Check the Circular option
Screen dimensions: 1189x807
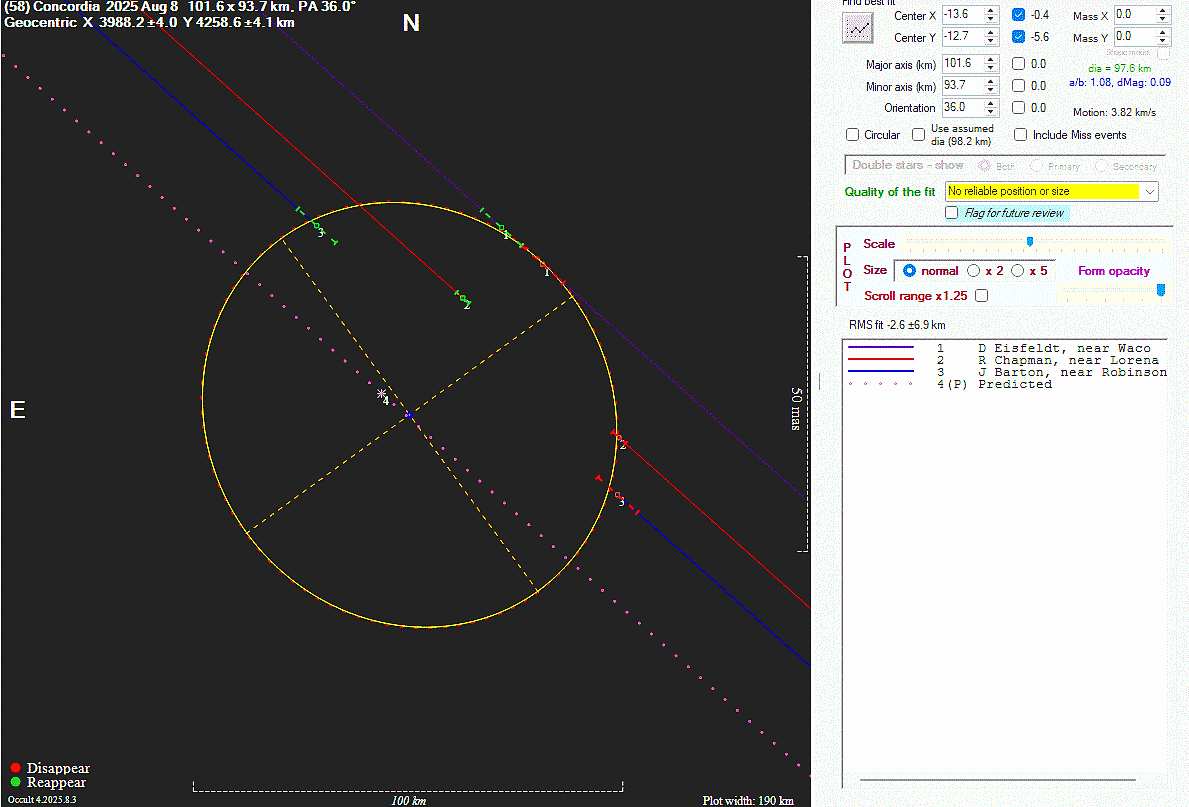click(852, 134)
